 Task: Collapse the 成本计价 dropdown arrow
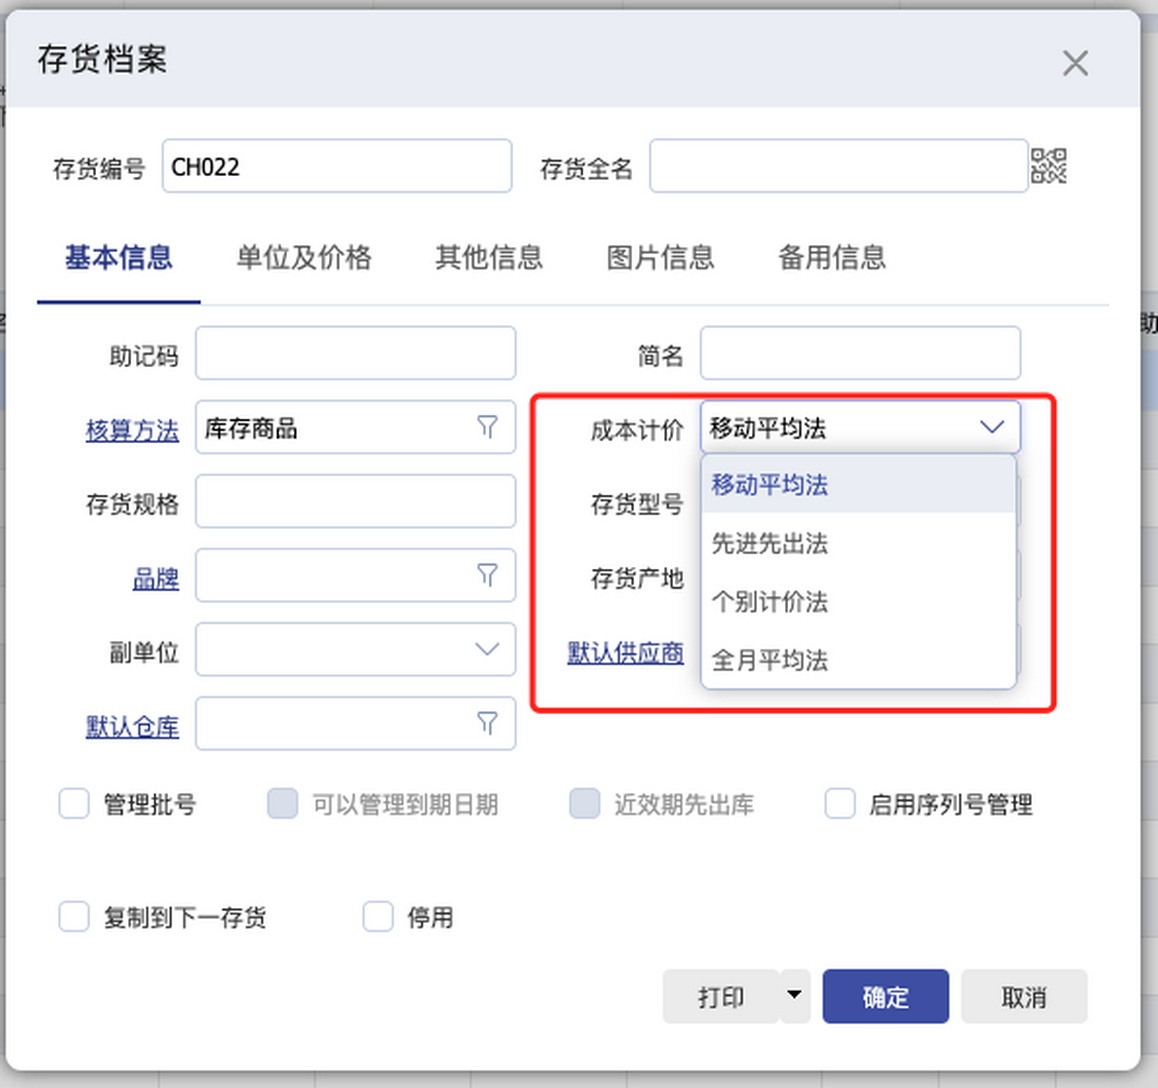(991, 428)
